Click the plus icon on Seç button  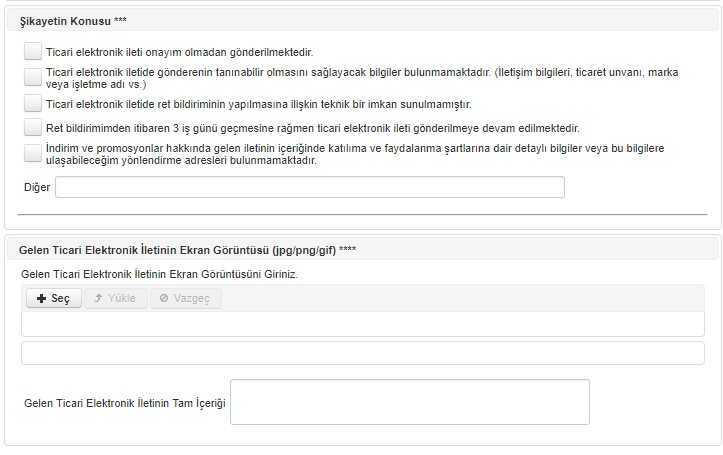tap(41, 299)
